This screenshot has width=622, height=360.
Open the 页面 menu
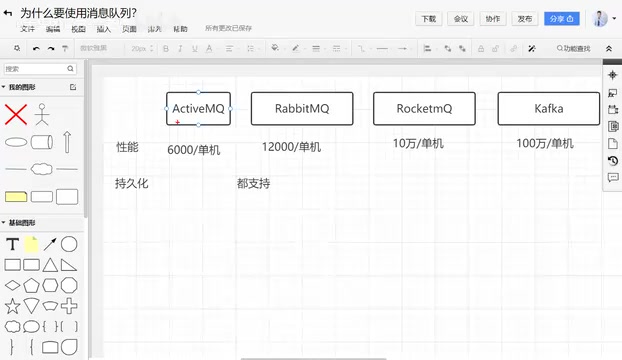129,29
